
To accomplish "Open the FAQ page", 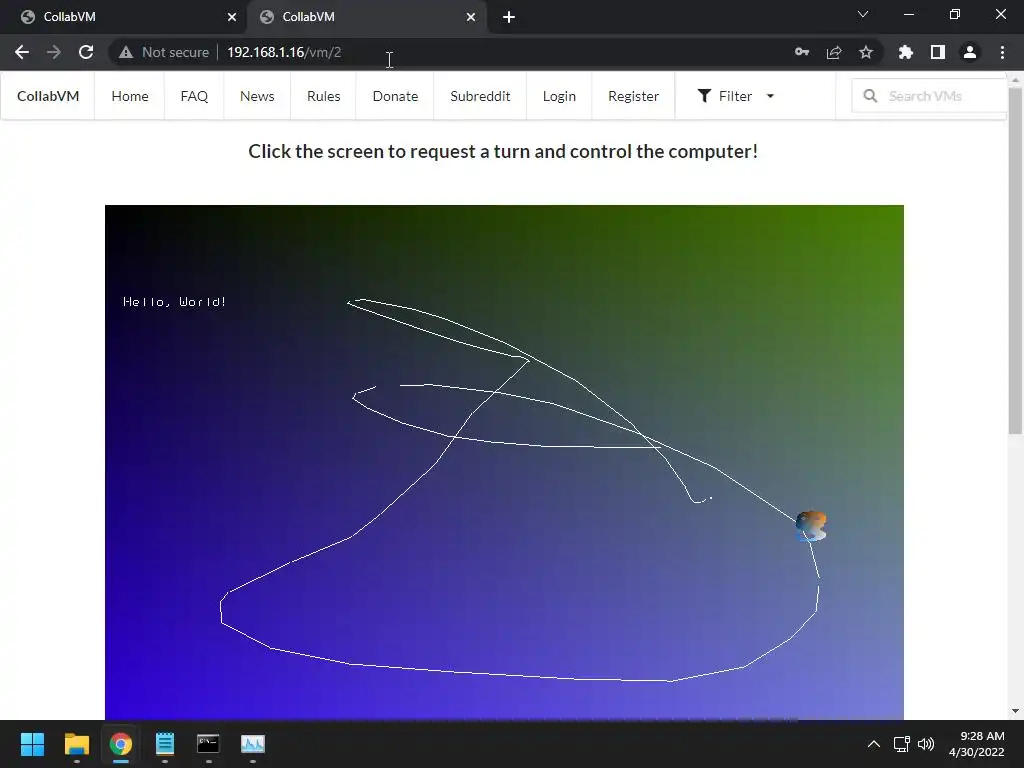I will click(194, 96).
